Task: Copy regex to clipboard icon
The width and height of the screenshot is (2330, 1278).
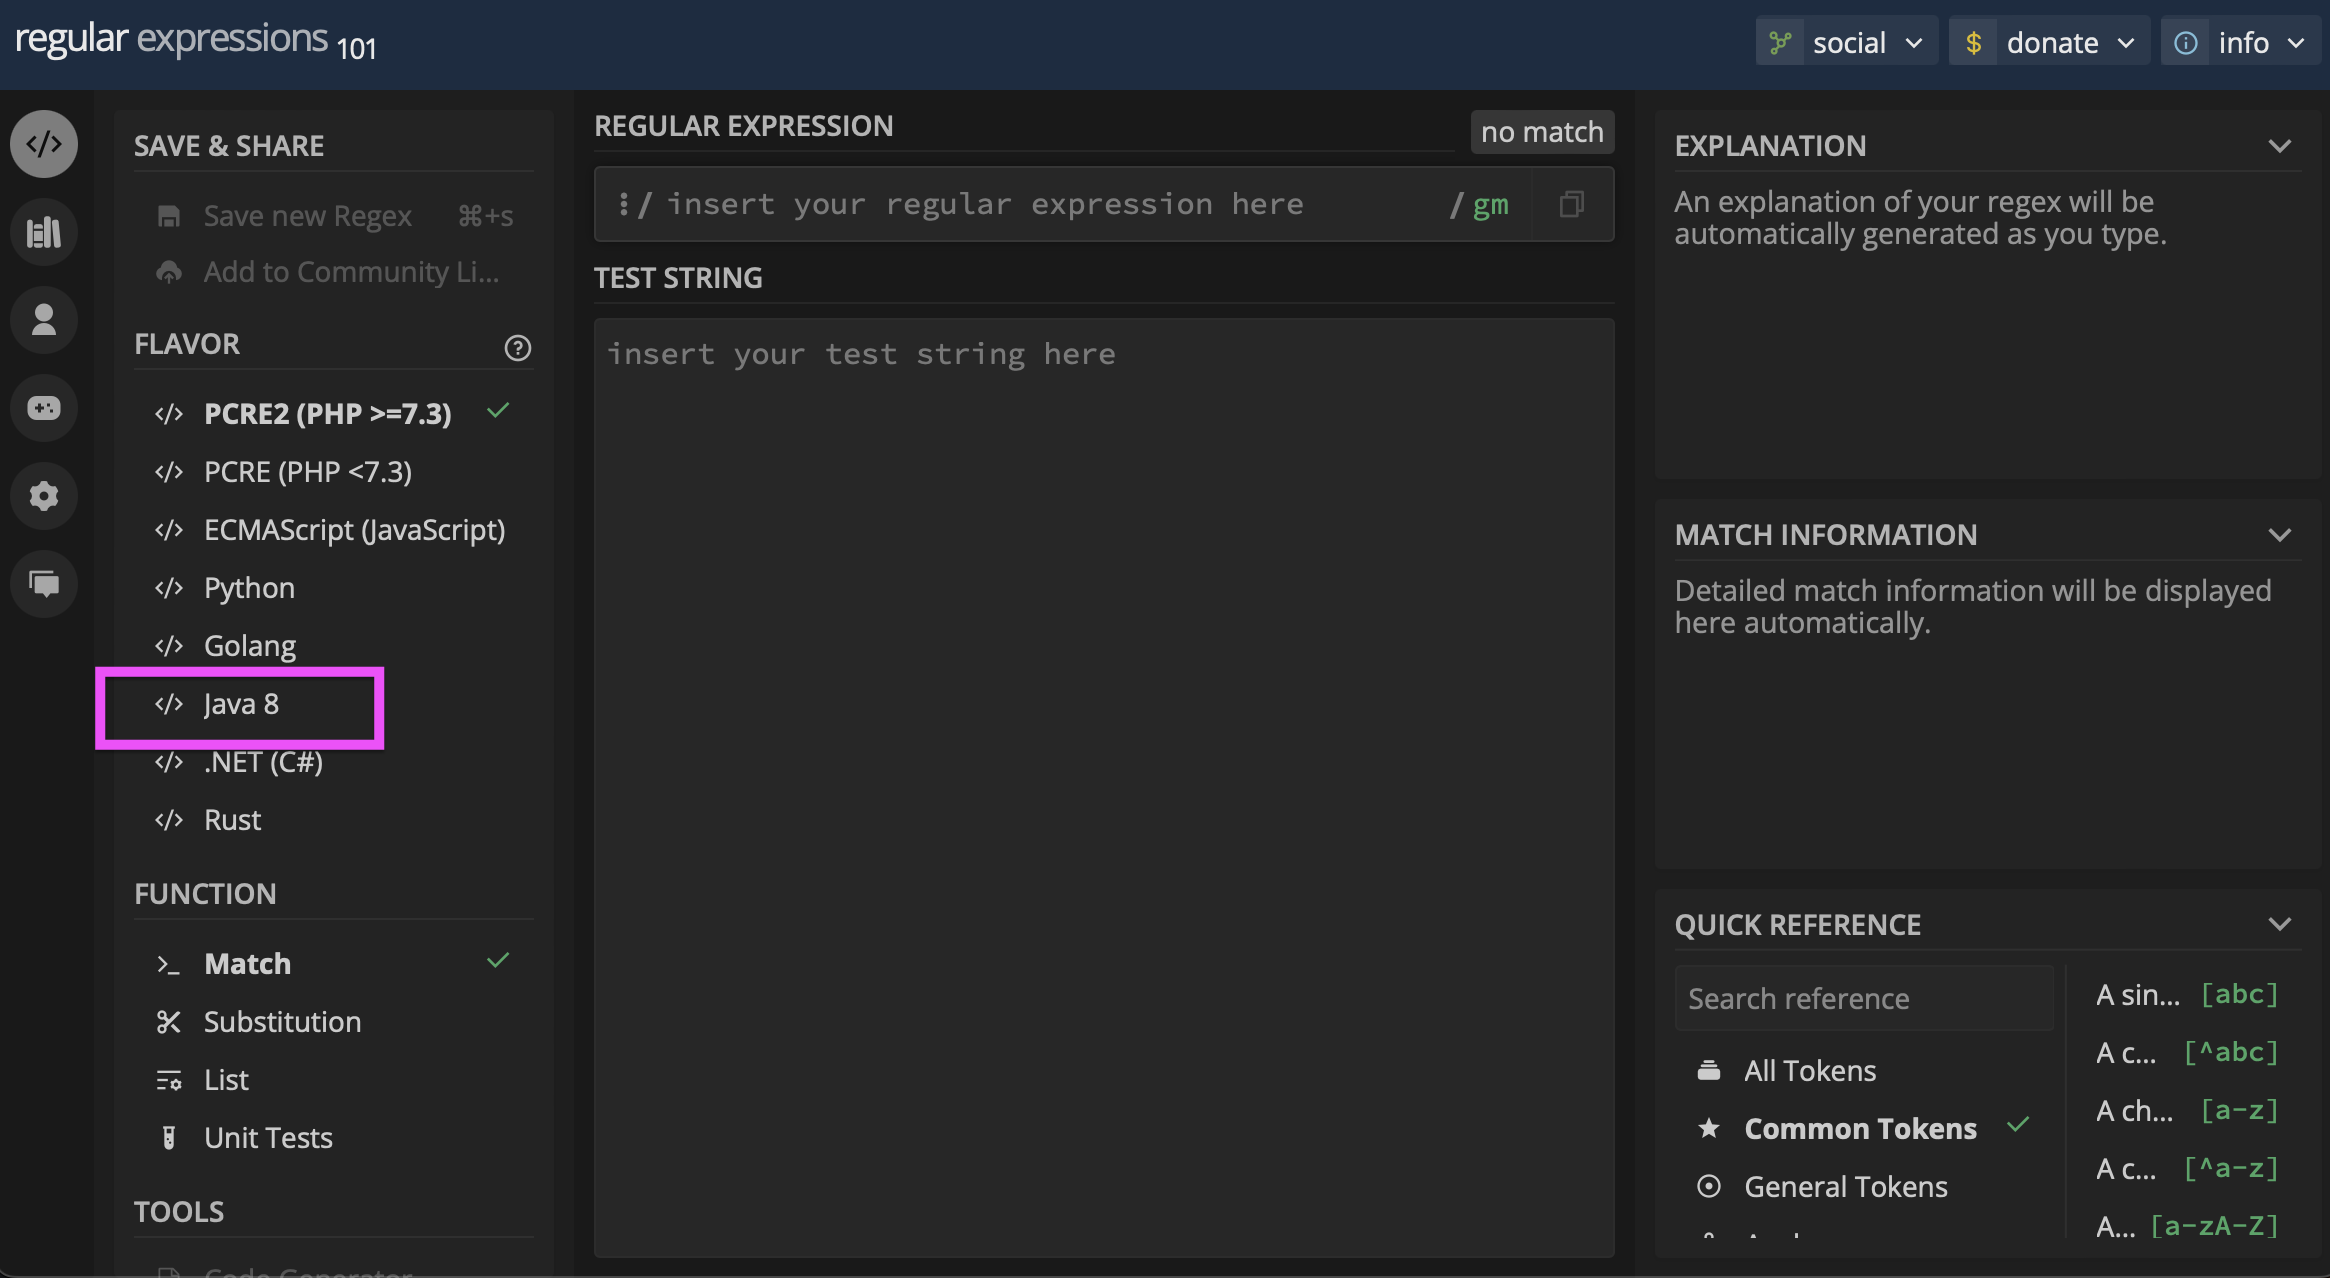Action: (1571, 205)
